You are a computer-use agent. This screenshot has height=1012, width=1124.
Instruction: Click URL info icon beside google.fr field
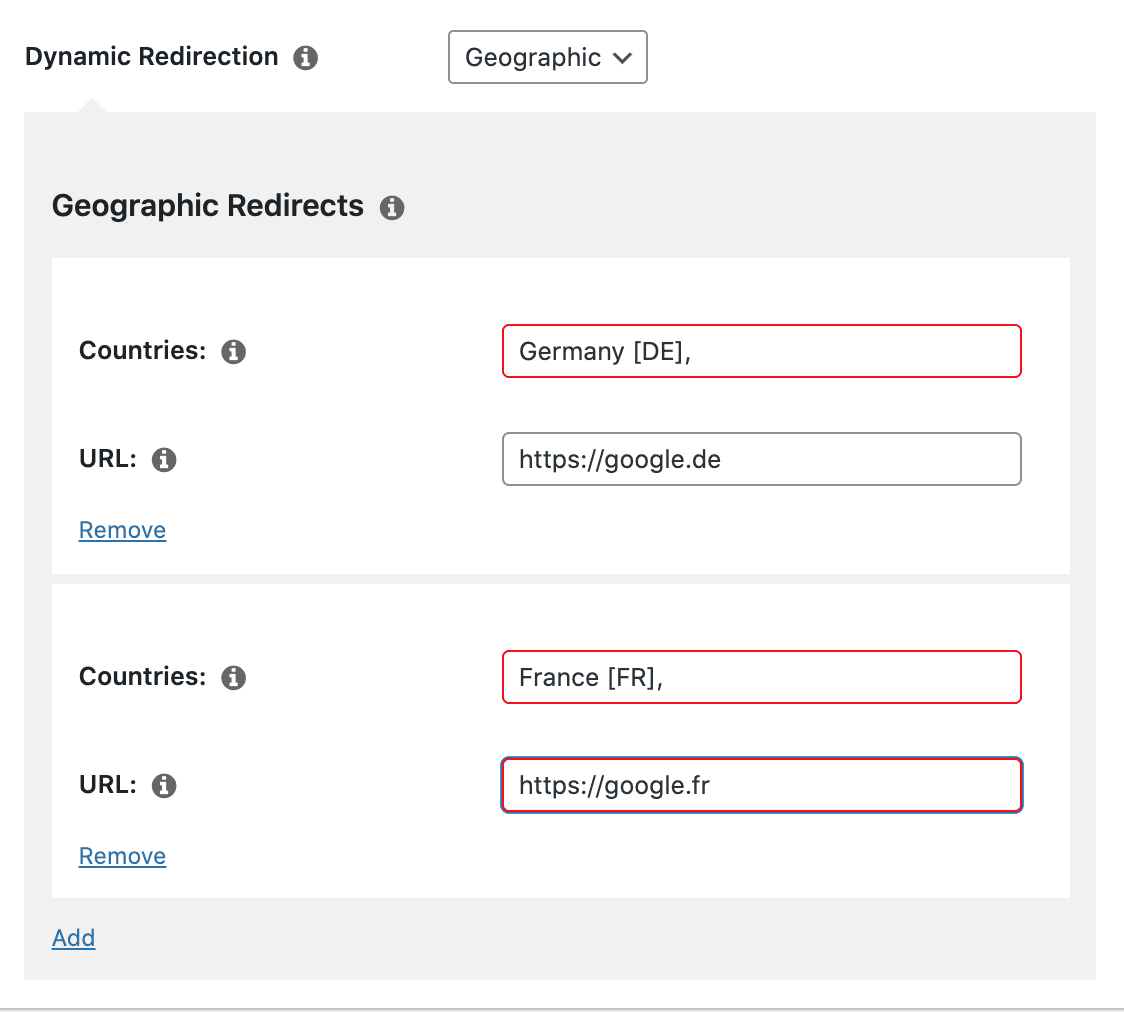(164, 786)
